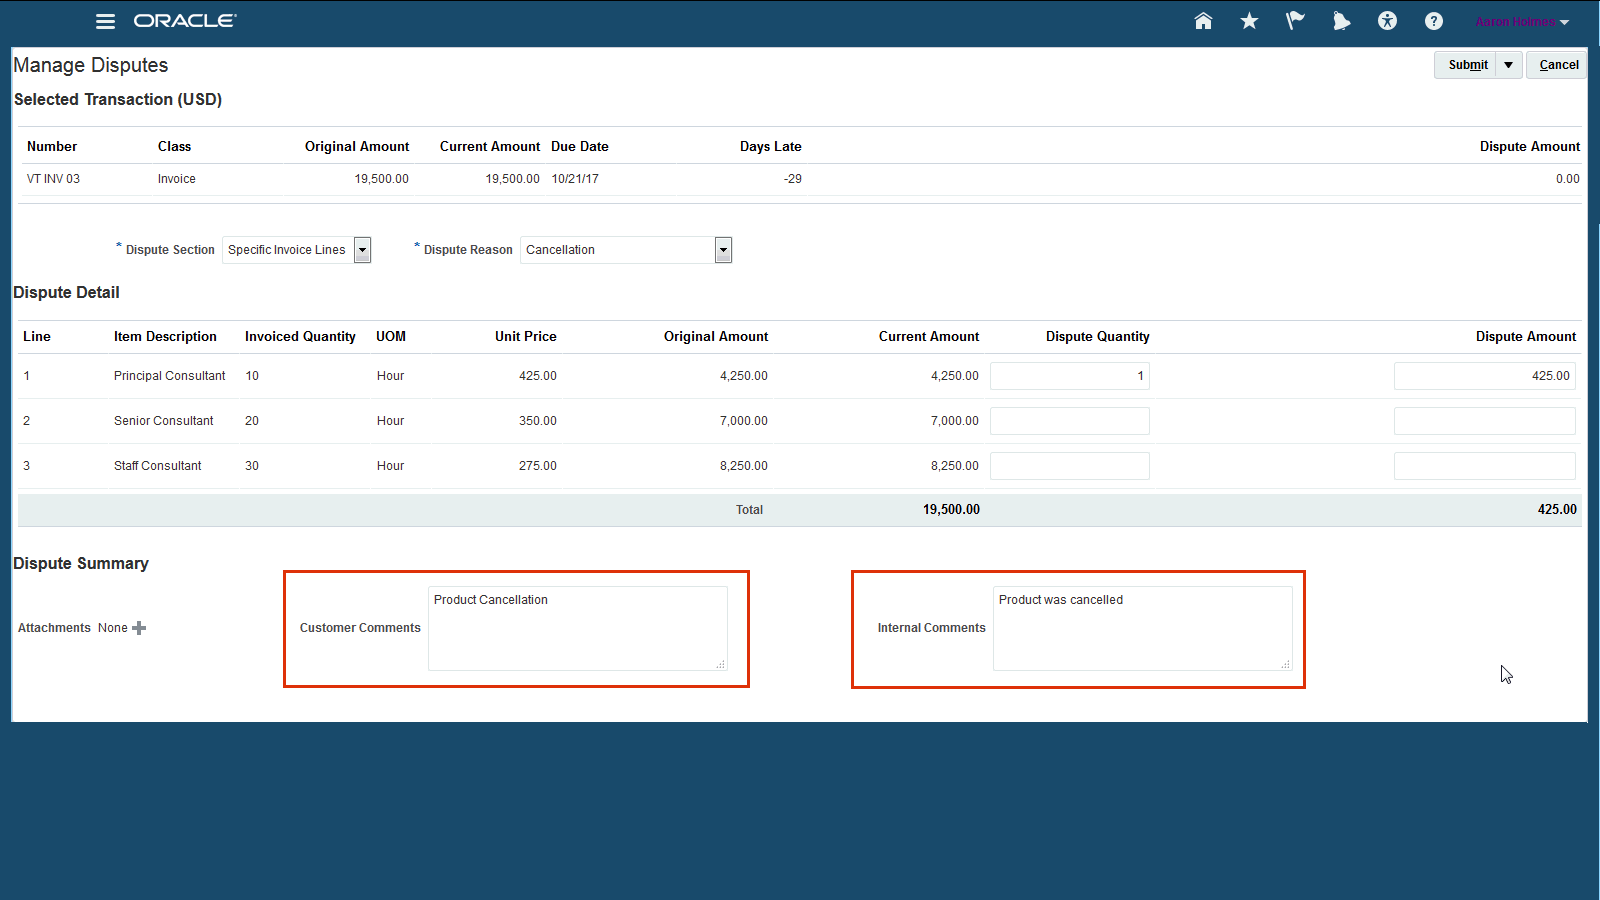Open Accessibility settings icon
The image size is (1600, 900).
click(1387, 21)
